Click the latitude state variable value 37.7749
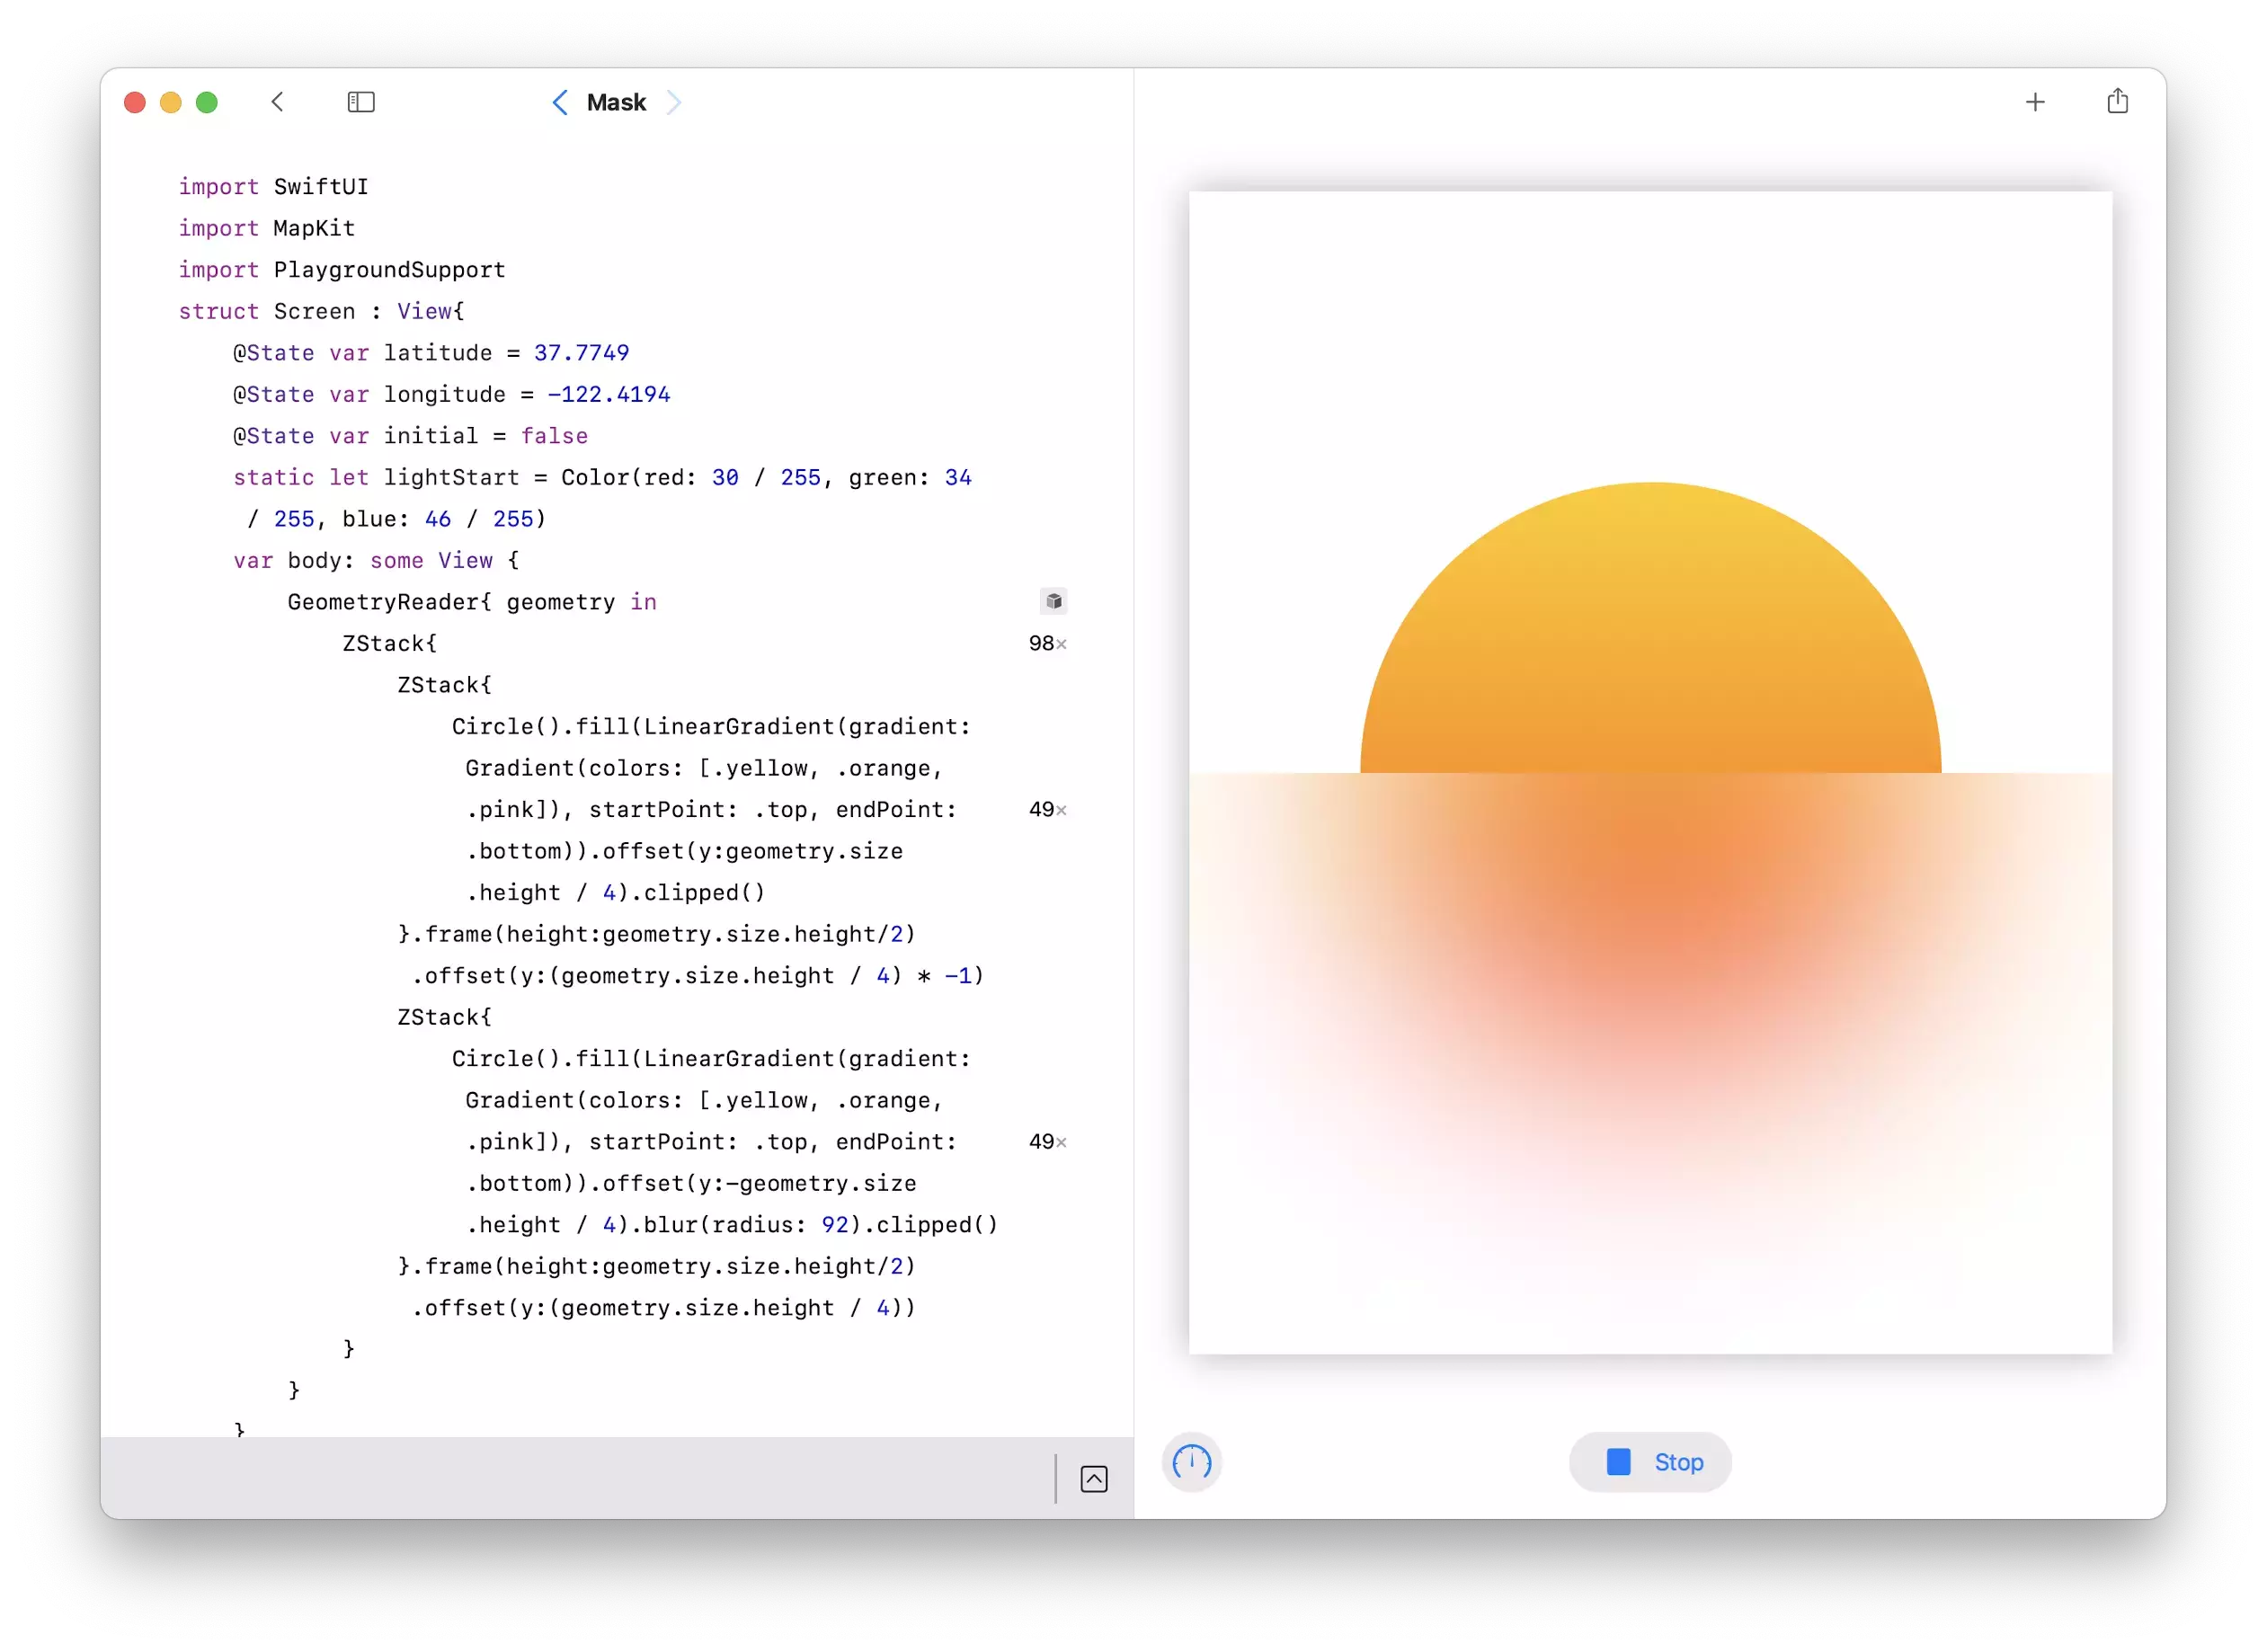Screen dimensions: 2267x1652 click(581, 351)
